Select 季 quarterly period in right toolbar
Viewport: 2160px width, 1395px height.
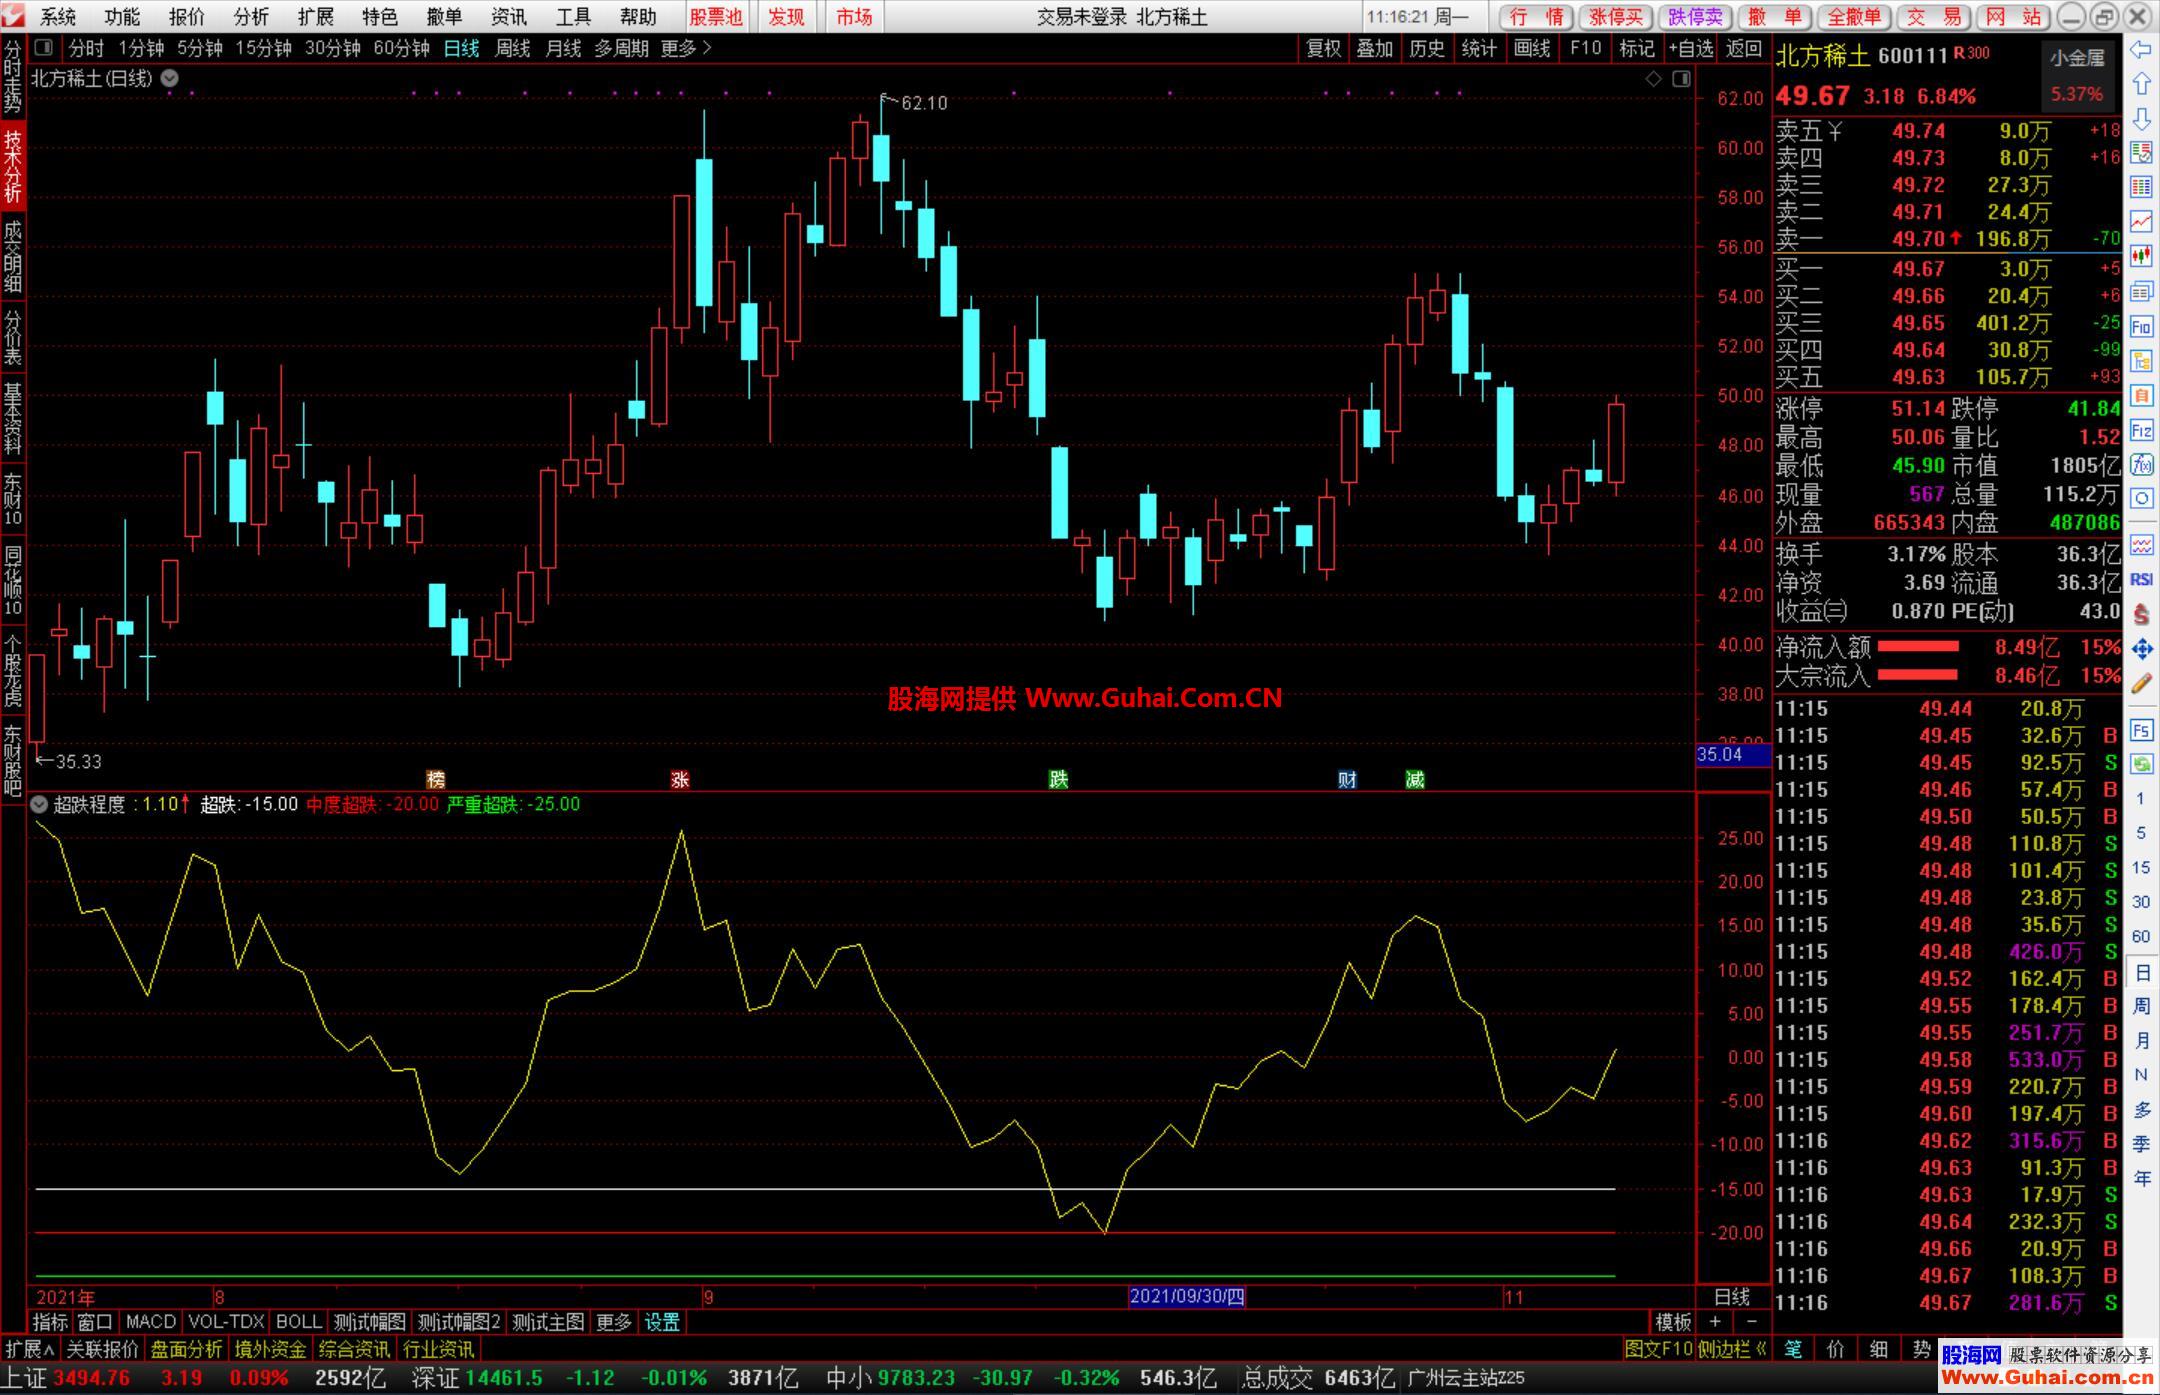(x=2141, y=1144)
